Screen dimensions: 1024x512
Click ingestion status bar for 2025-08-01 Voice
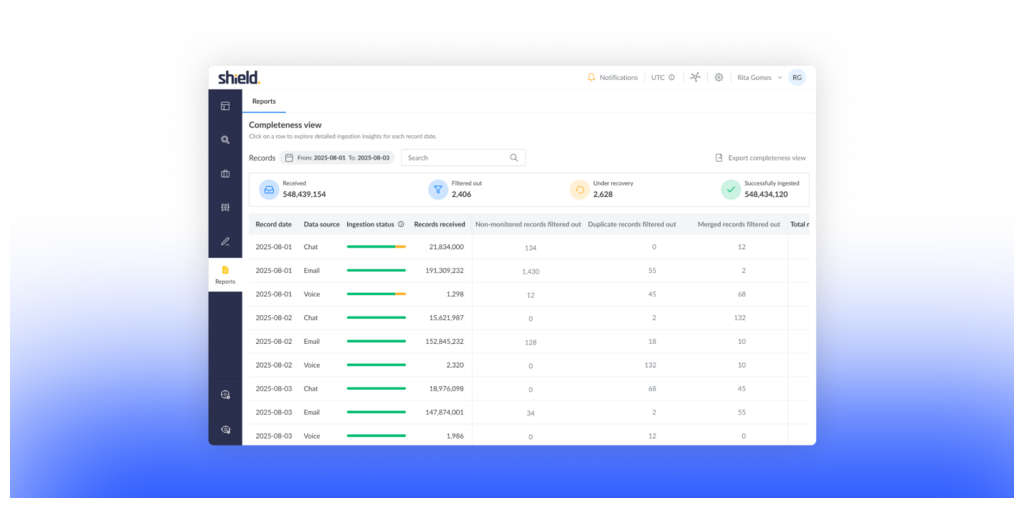pyautogui.click(x=376, y=294)
